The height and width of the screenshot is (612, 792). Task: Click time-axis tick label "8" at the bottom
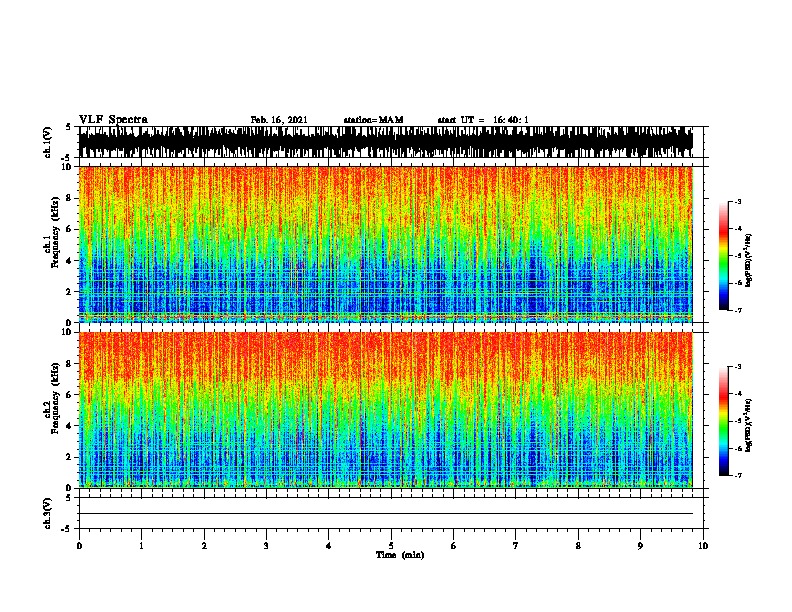coord(578,546)
